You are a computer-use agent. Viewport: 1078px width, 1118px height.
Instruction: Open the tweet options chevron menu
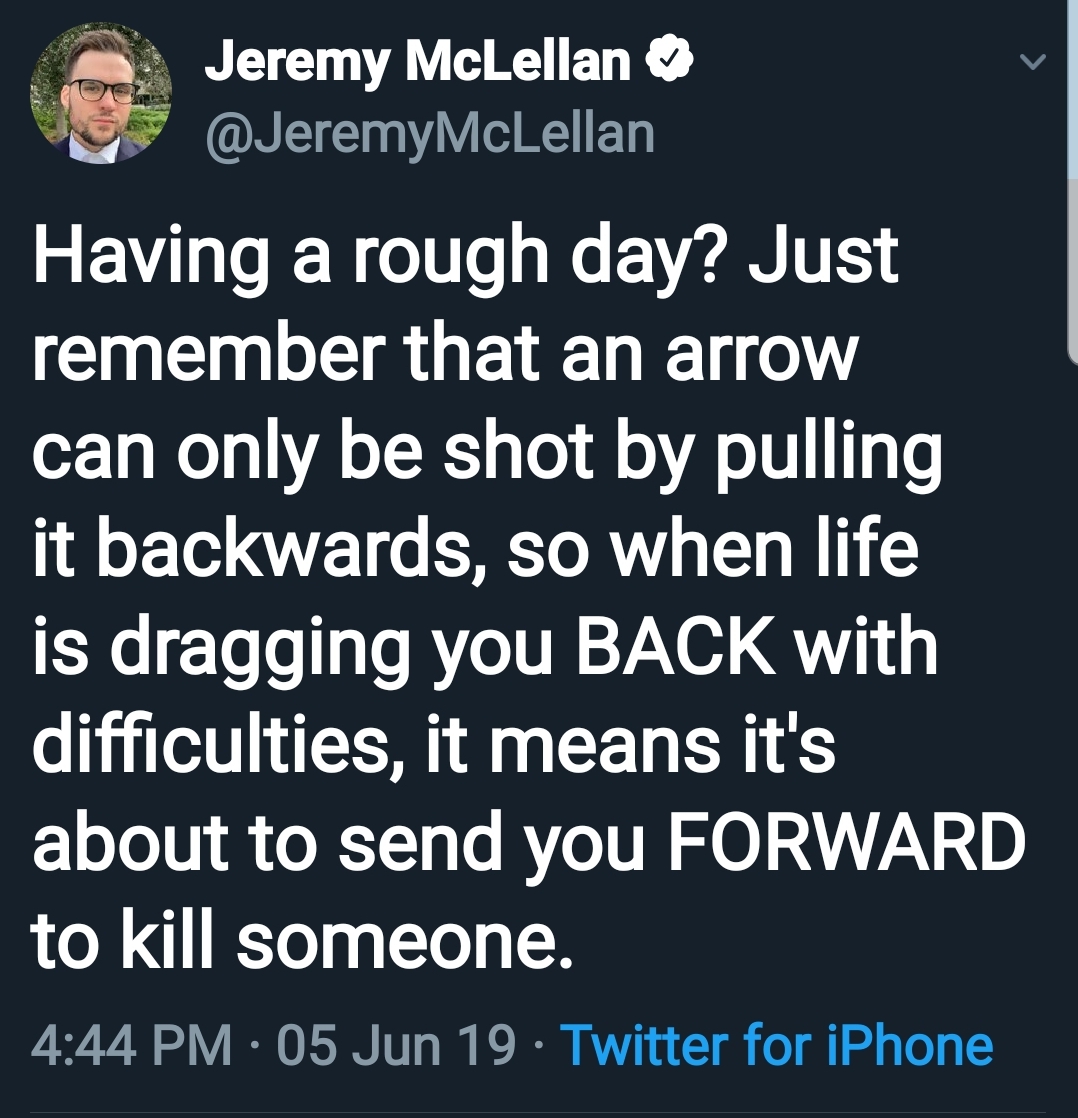coord(1032,63)
